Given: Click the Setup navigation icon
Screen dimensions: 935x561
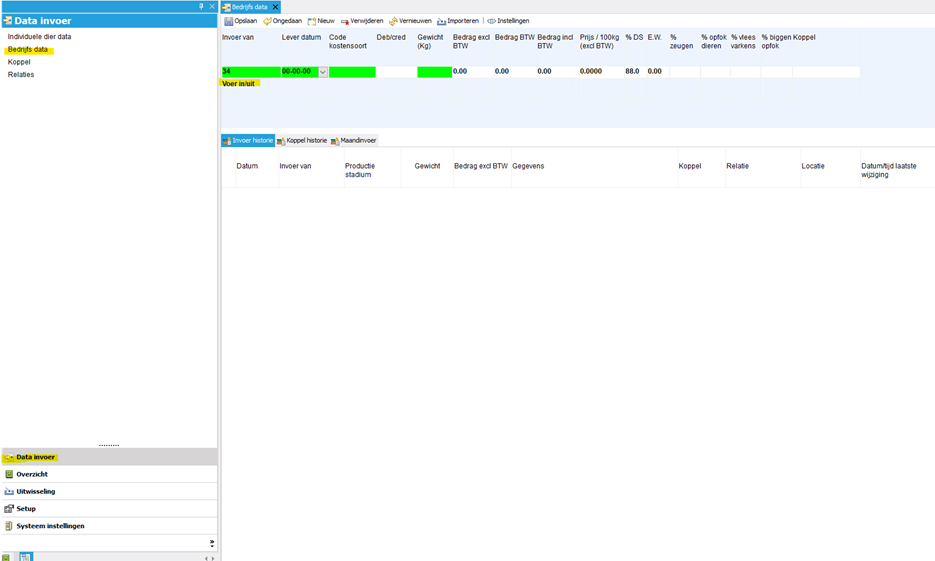Looking at the screenshot, I should [9, 509].
